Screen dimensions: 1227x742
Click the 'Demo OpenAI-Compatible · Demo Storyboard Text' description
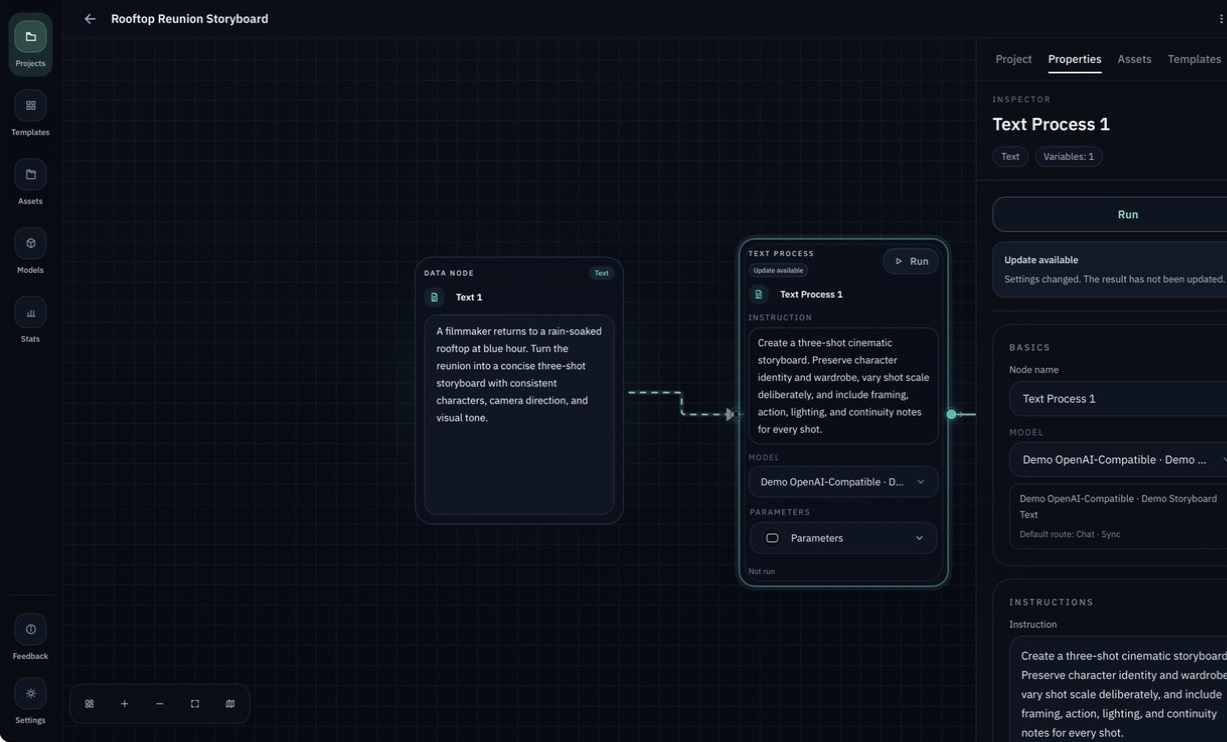point(1118,506)
